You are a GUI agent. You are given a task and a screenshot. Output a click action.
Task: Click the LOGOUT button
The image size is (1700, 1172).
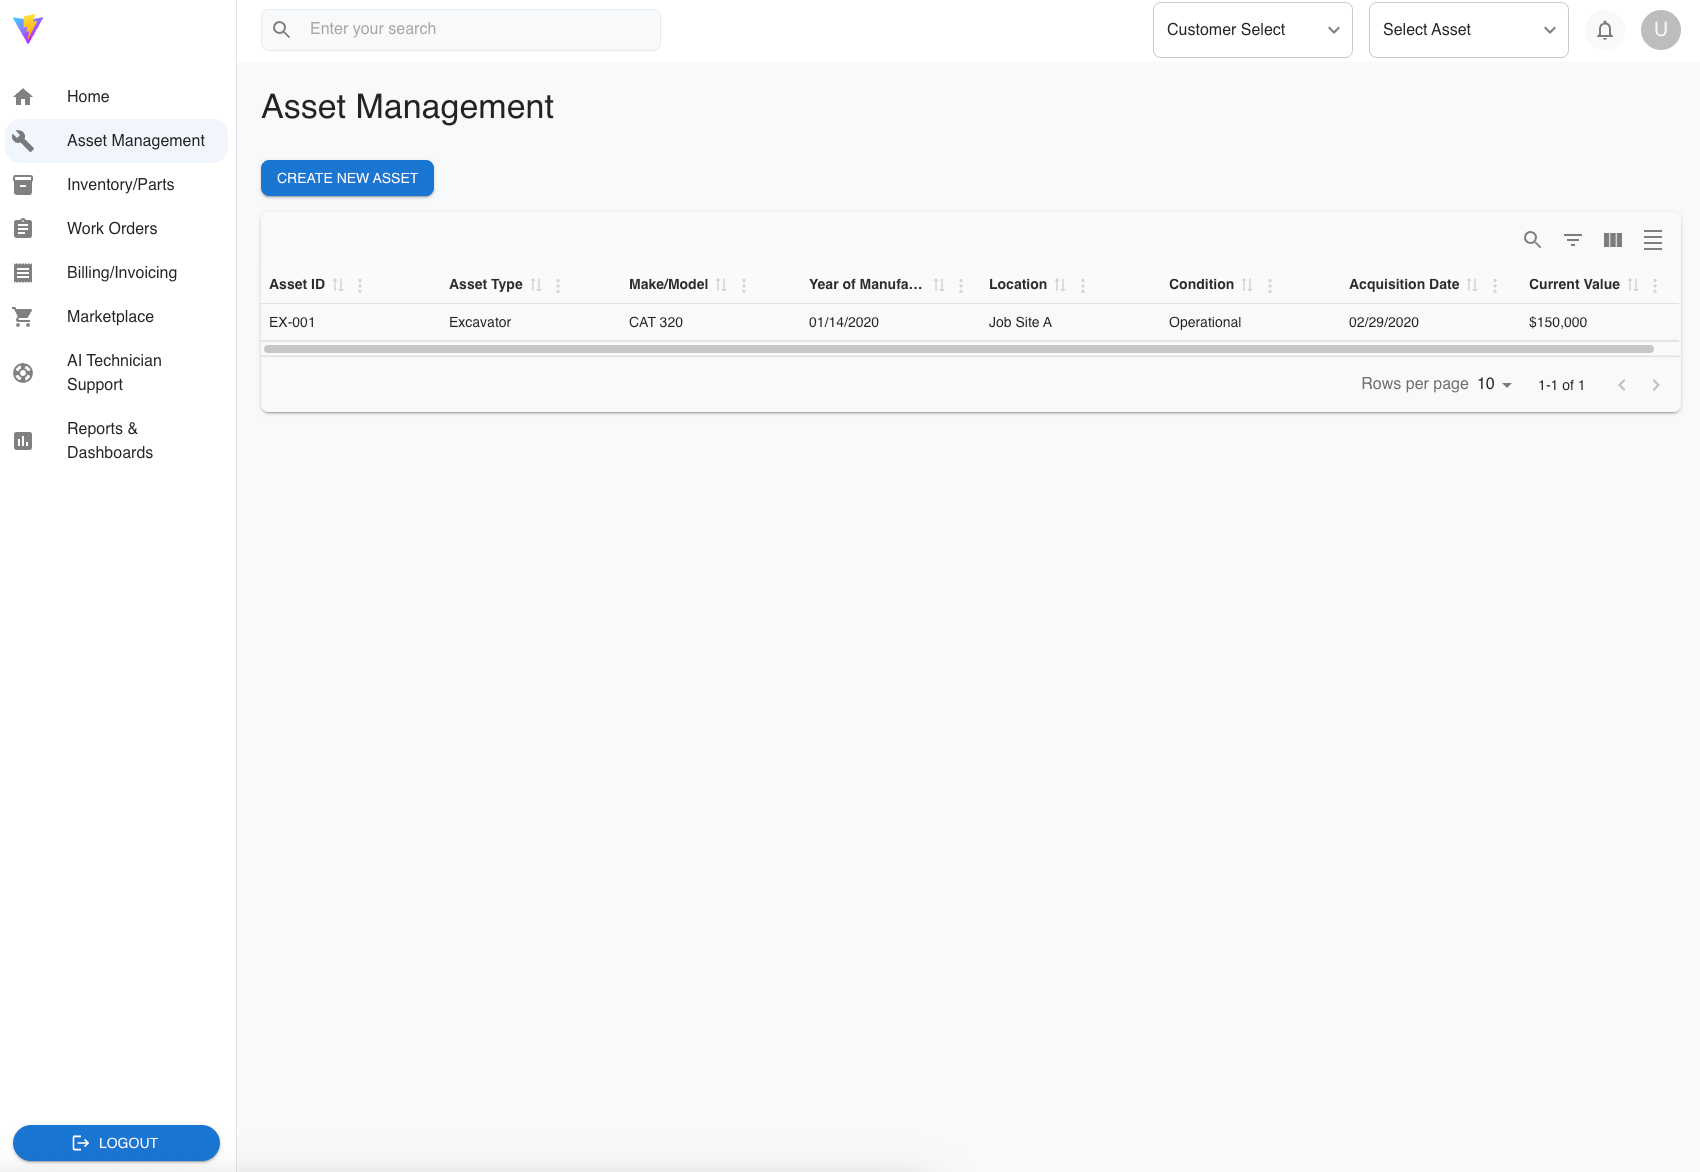click(116, 1143)
